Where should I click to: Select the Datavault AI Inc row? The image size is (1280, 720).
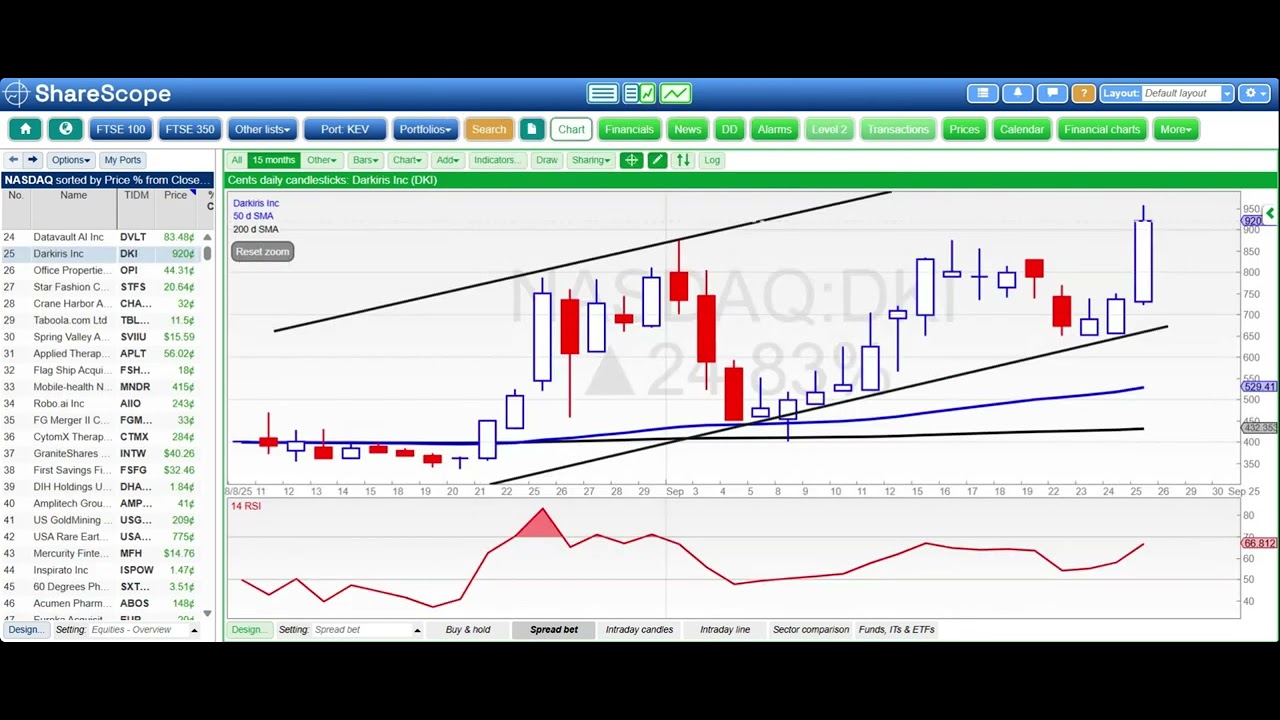click(x=100, y=237)
